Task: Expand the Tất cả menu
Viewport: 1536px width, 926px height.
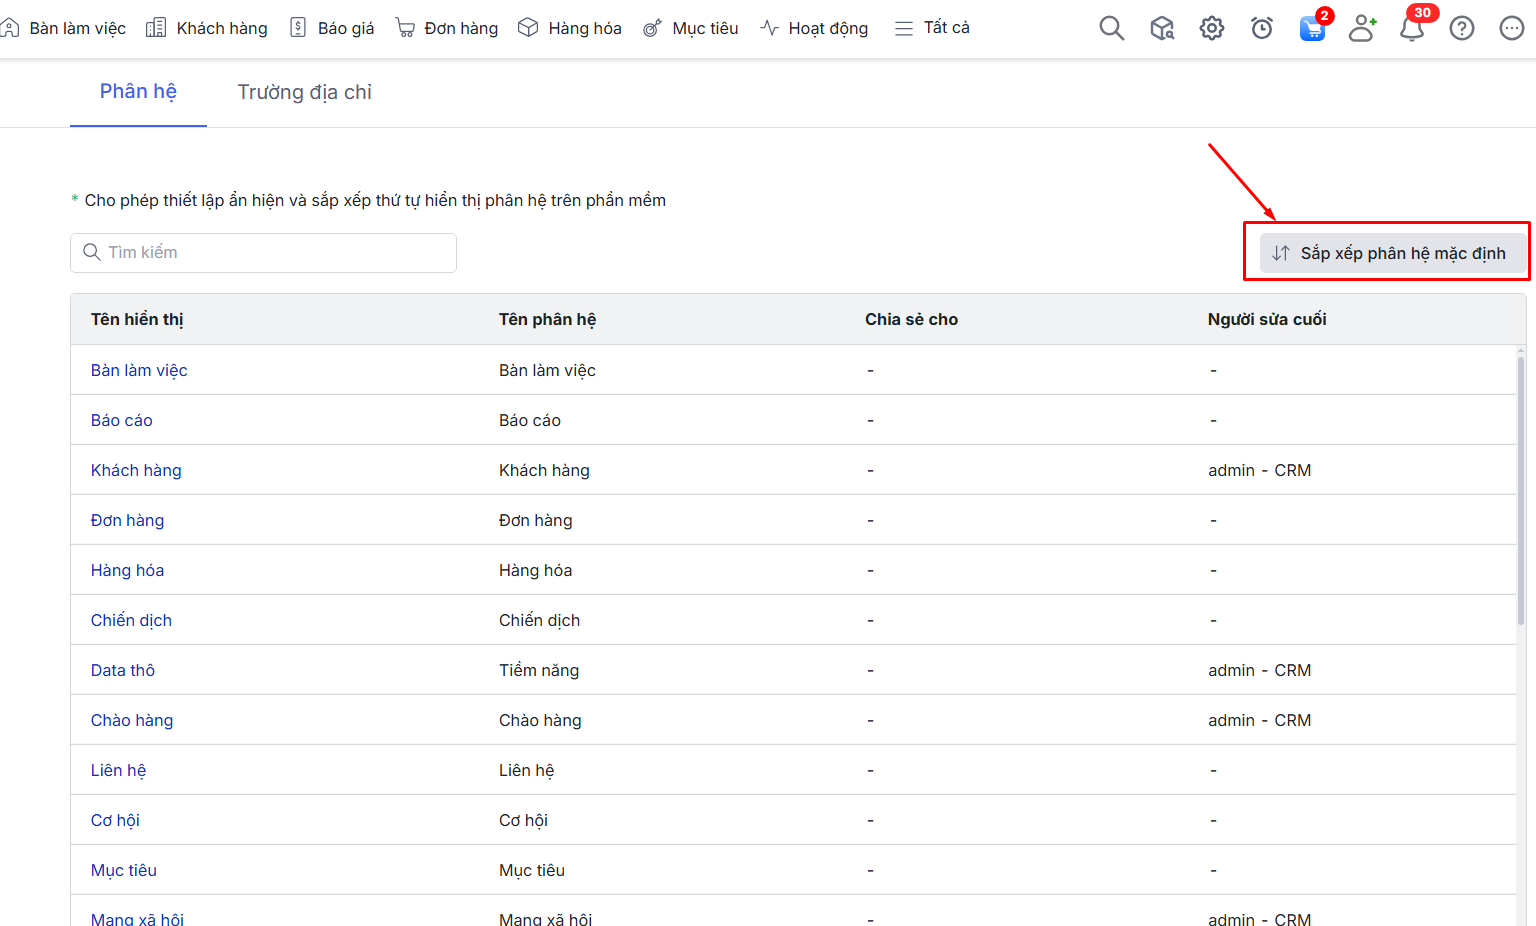Action: point(932,28)
